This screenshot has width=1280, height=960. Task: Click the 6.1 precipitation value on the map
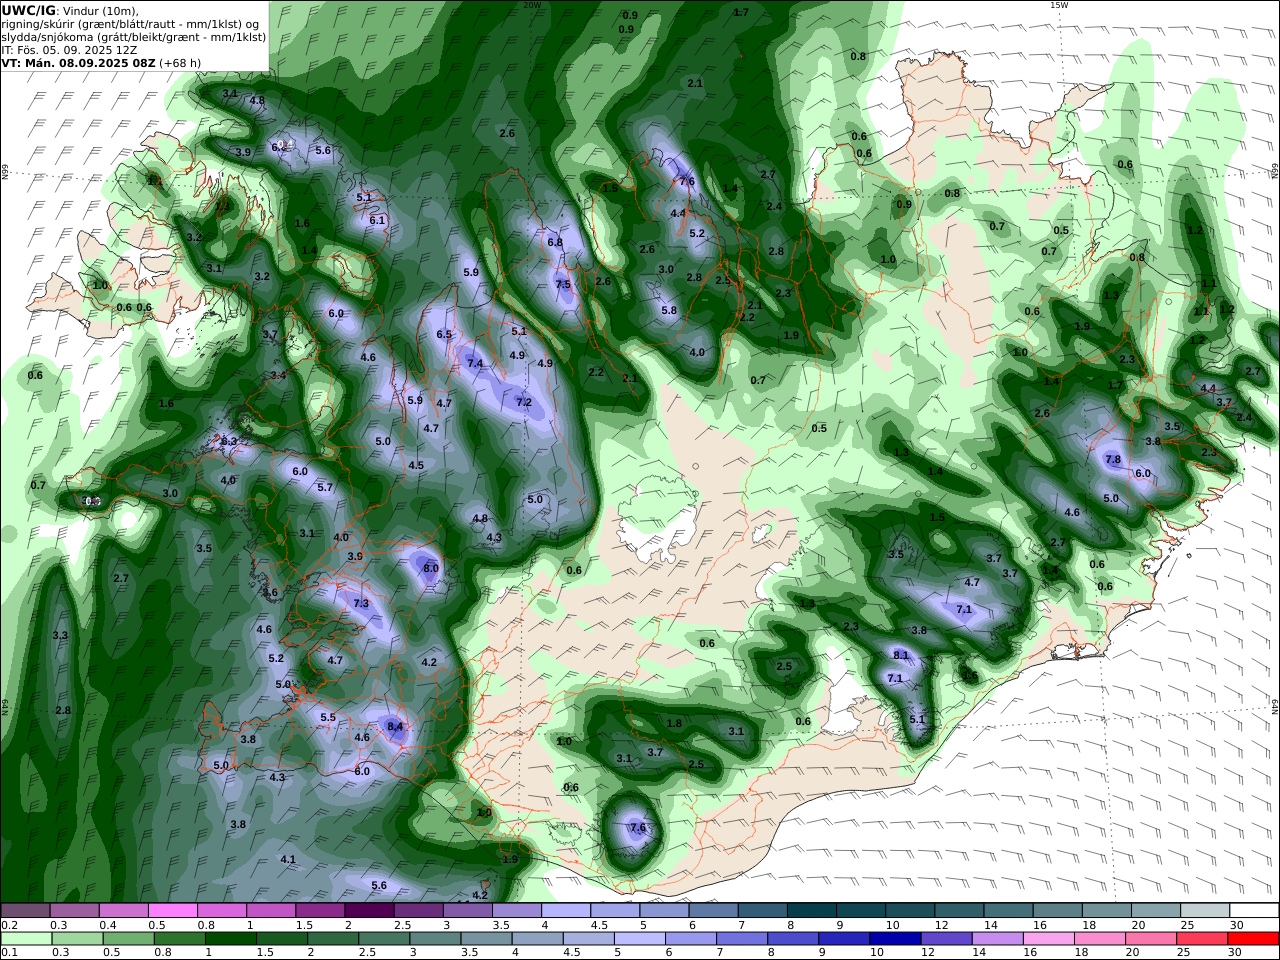tap(377, 220)
